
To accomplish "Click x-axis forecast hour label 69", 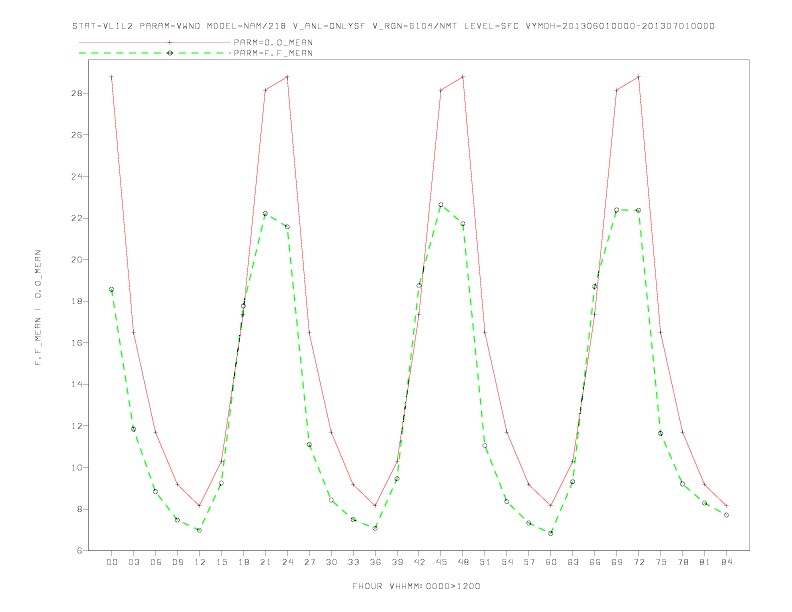I will 617,562.
